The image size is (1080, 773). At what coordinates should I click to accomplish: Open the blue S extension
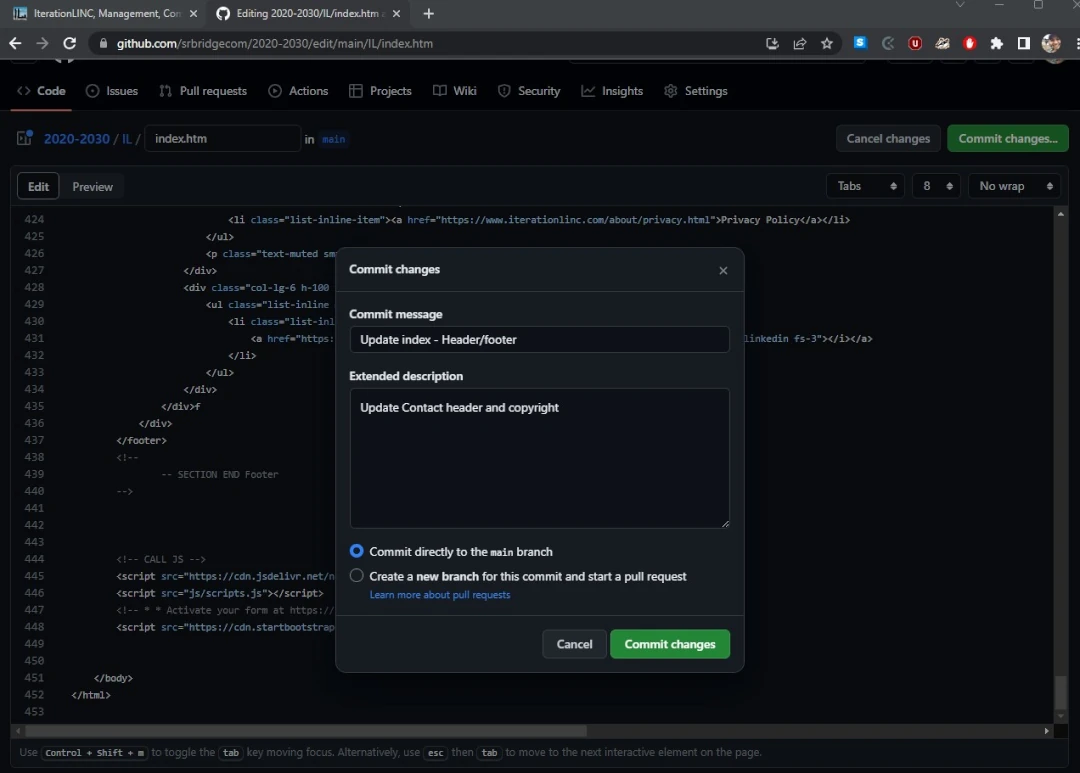[860, 43]
